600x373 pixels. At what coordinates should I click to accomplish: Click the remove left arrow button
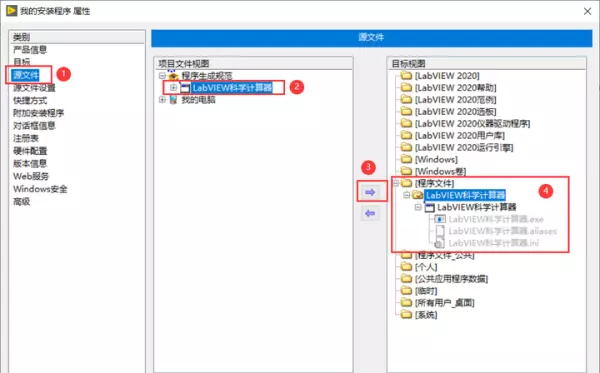370,213
